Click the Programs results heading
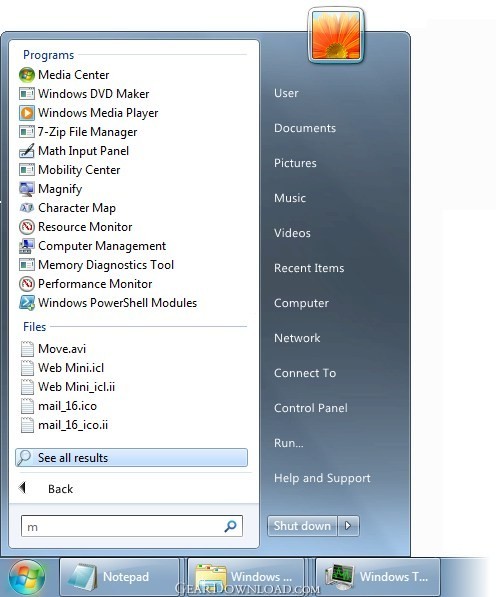 (48, 55)
